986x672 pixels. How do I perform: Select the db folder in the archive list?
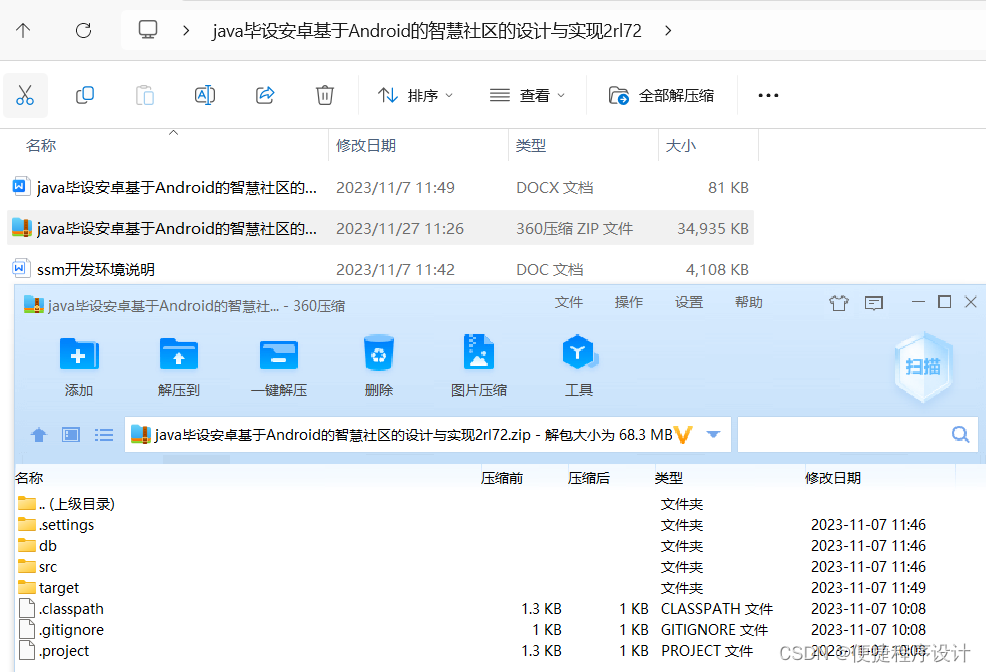(45, 545)
